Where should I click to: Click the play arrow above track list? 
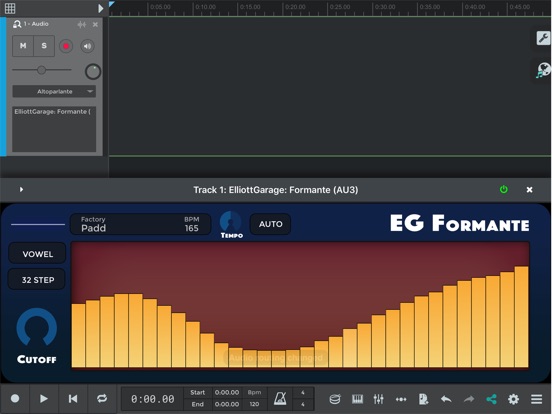coord(101,8)
